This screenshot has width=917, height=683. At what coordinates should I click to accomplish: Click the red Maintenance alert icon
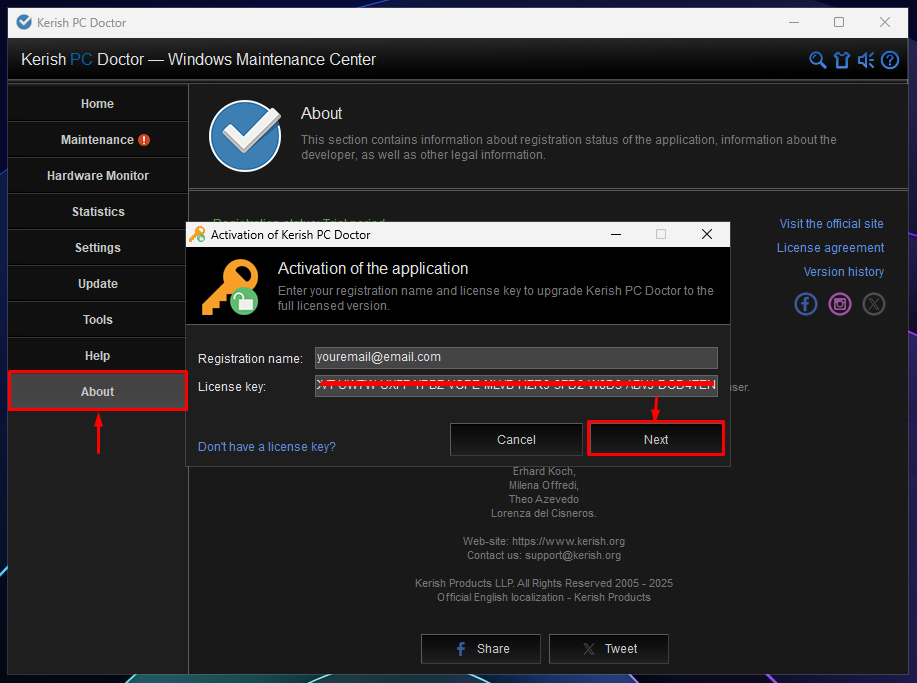(x=144, y=140)
